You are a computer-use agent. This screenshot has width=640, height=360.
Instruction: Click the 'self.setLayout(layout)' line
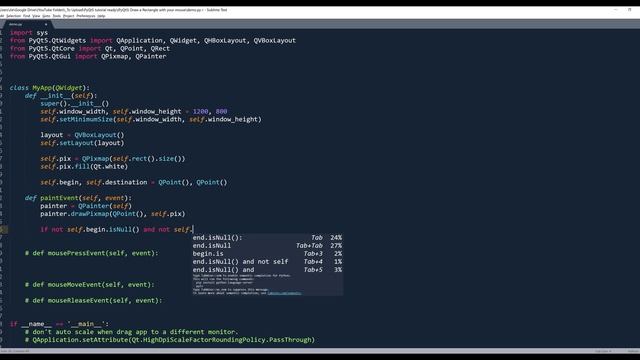82,143
